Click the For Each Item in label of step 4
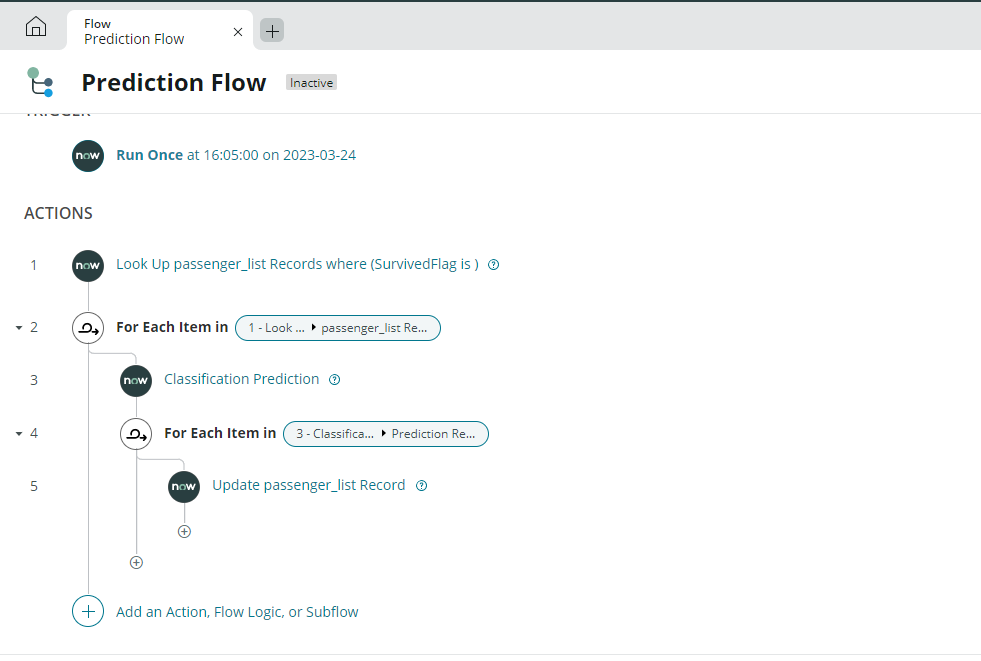 tap(220, 433)
